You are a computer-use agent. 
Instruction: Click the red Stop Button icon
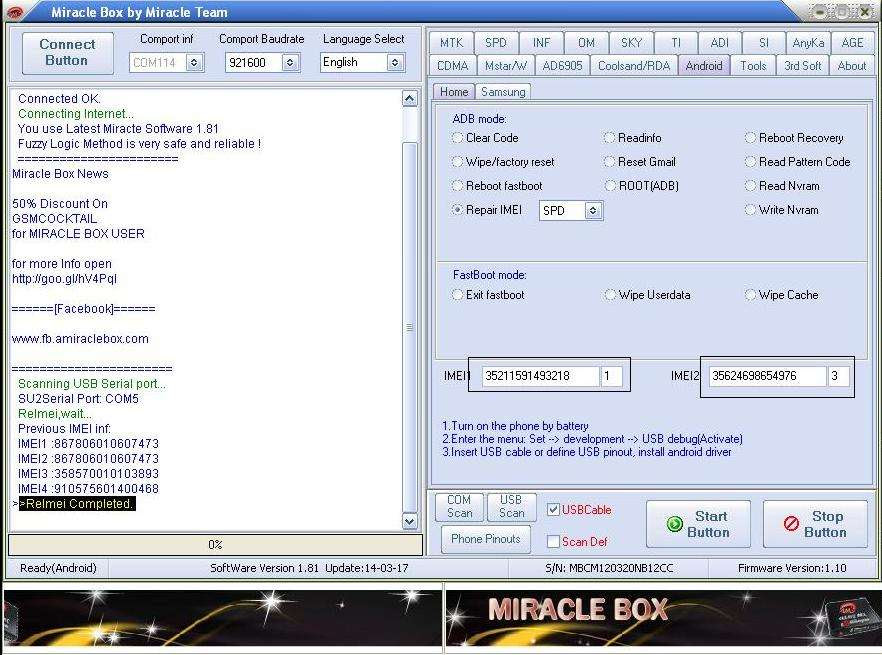[791, 524]
